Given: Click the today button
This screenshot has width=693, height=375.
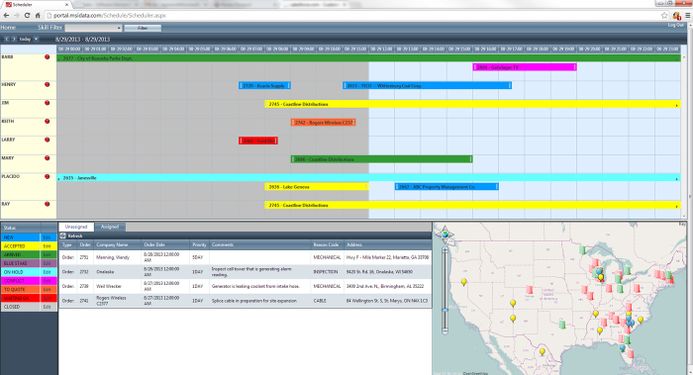Looking at the screenshot, I should click(x=25, y=39).
